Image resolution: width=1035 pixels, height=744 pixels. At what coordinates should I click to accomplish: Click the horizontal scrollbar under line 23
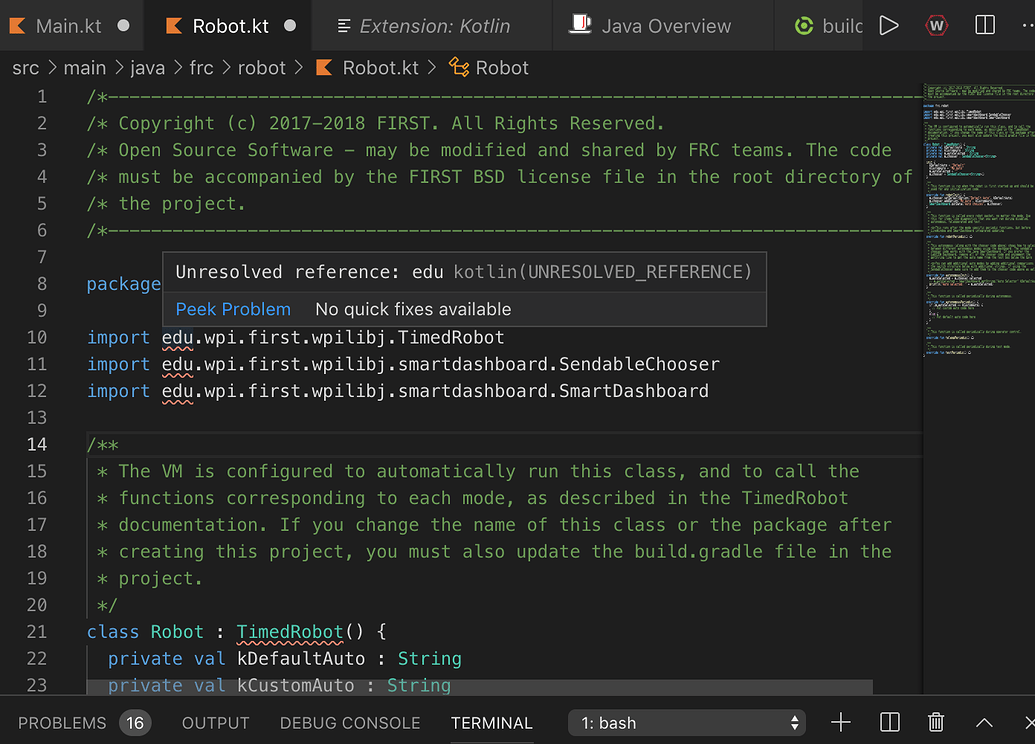[x=480, y=687]
